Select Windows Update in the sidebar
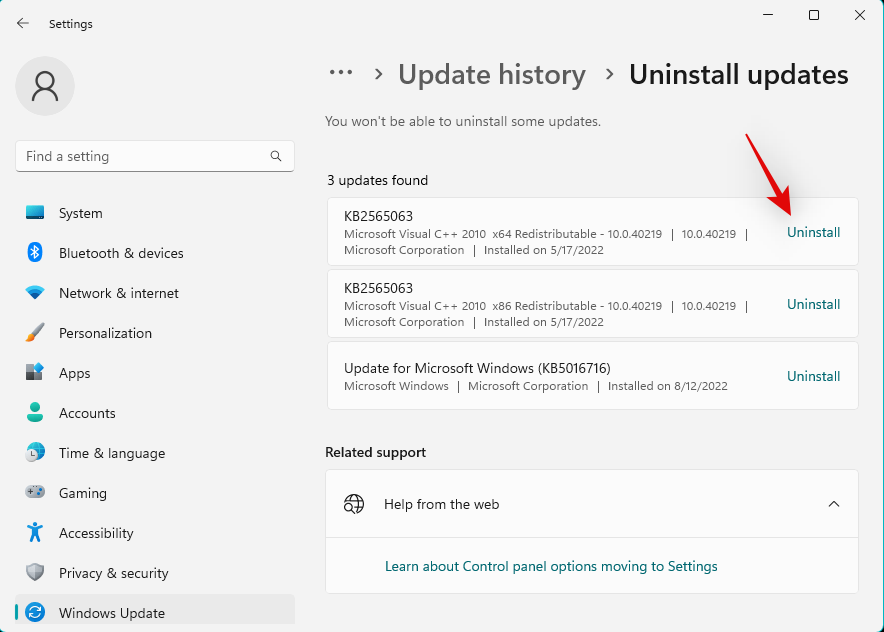This screenshot has width=884, height=632. [x=111, y=612]
